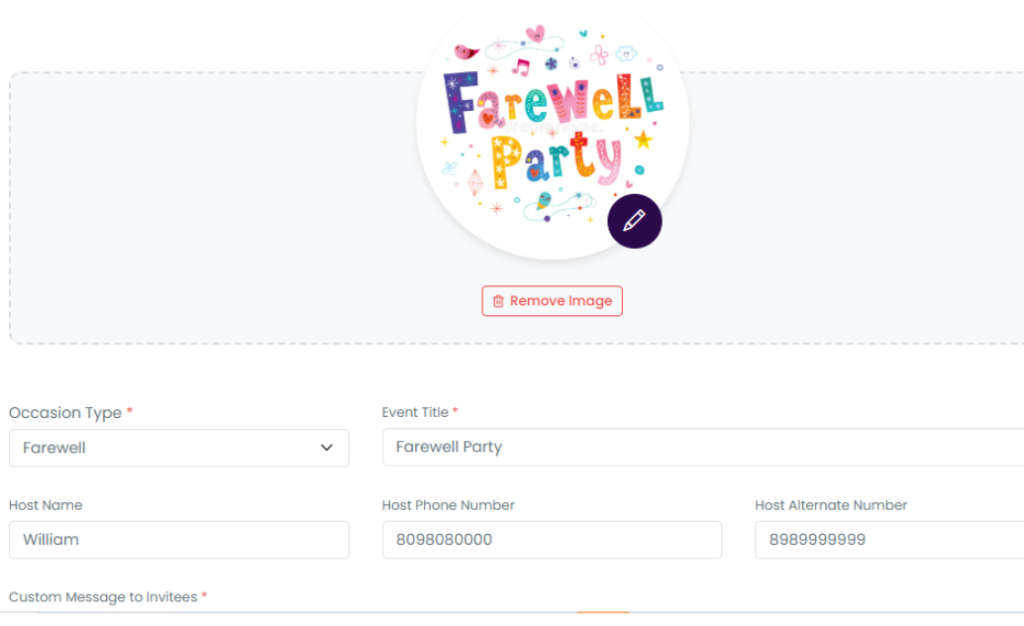Click the Host Name label text
Image resolution: width=1024 pixels, height=626 pixels.
[x=45, y=505]
